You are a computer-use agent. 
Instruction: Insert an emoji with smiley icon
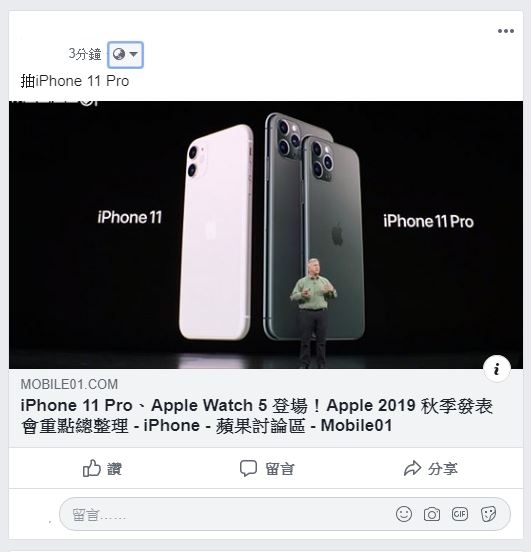coord(404,514)
